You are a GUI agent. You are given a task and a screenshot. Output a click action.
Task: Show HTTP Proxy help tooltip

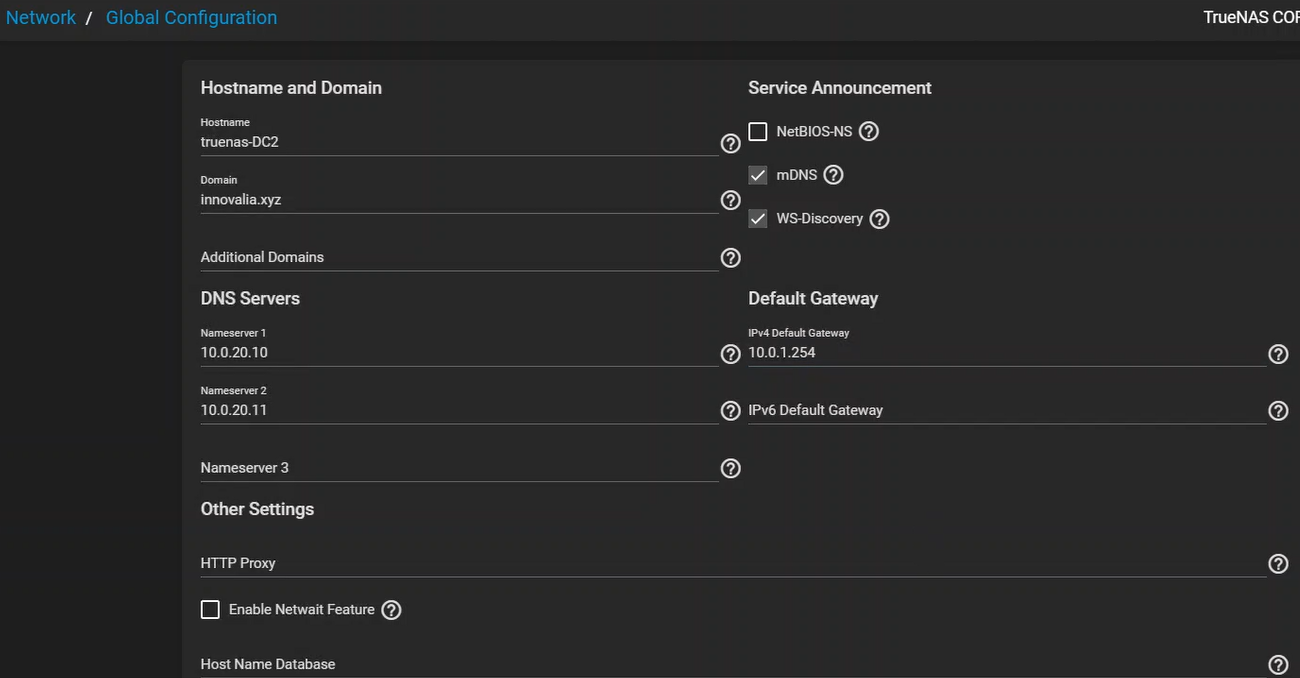click(x=1278, y=564)
